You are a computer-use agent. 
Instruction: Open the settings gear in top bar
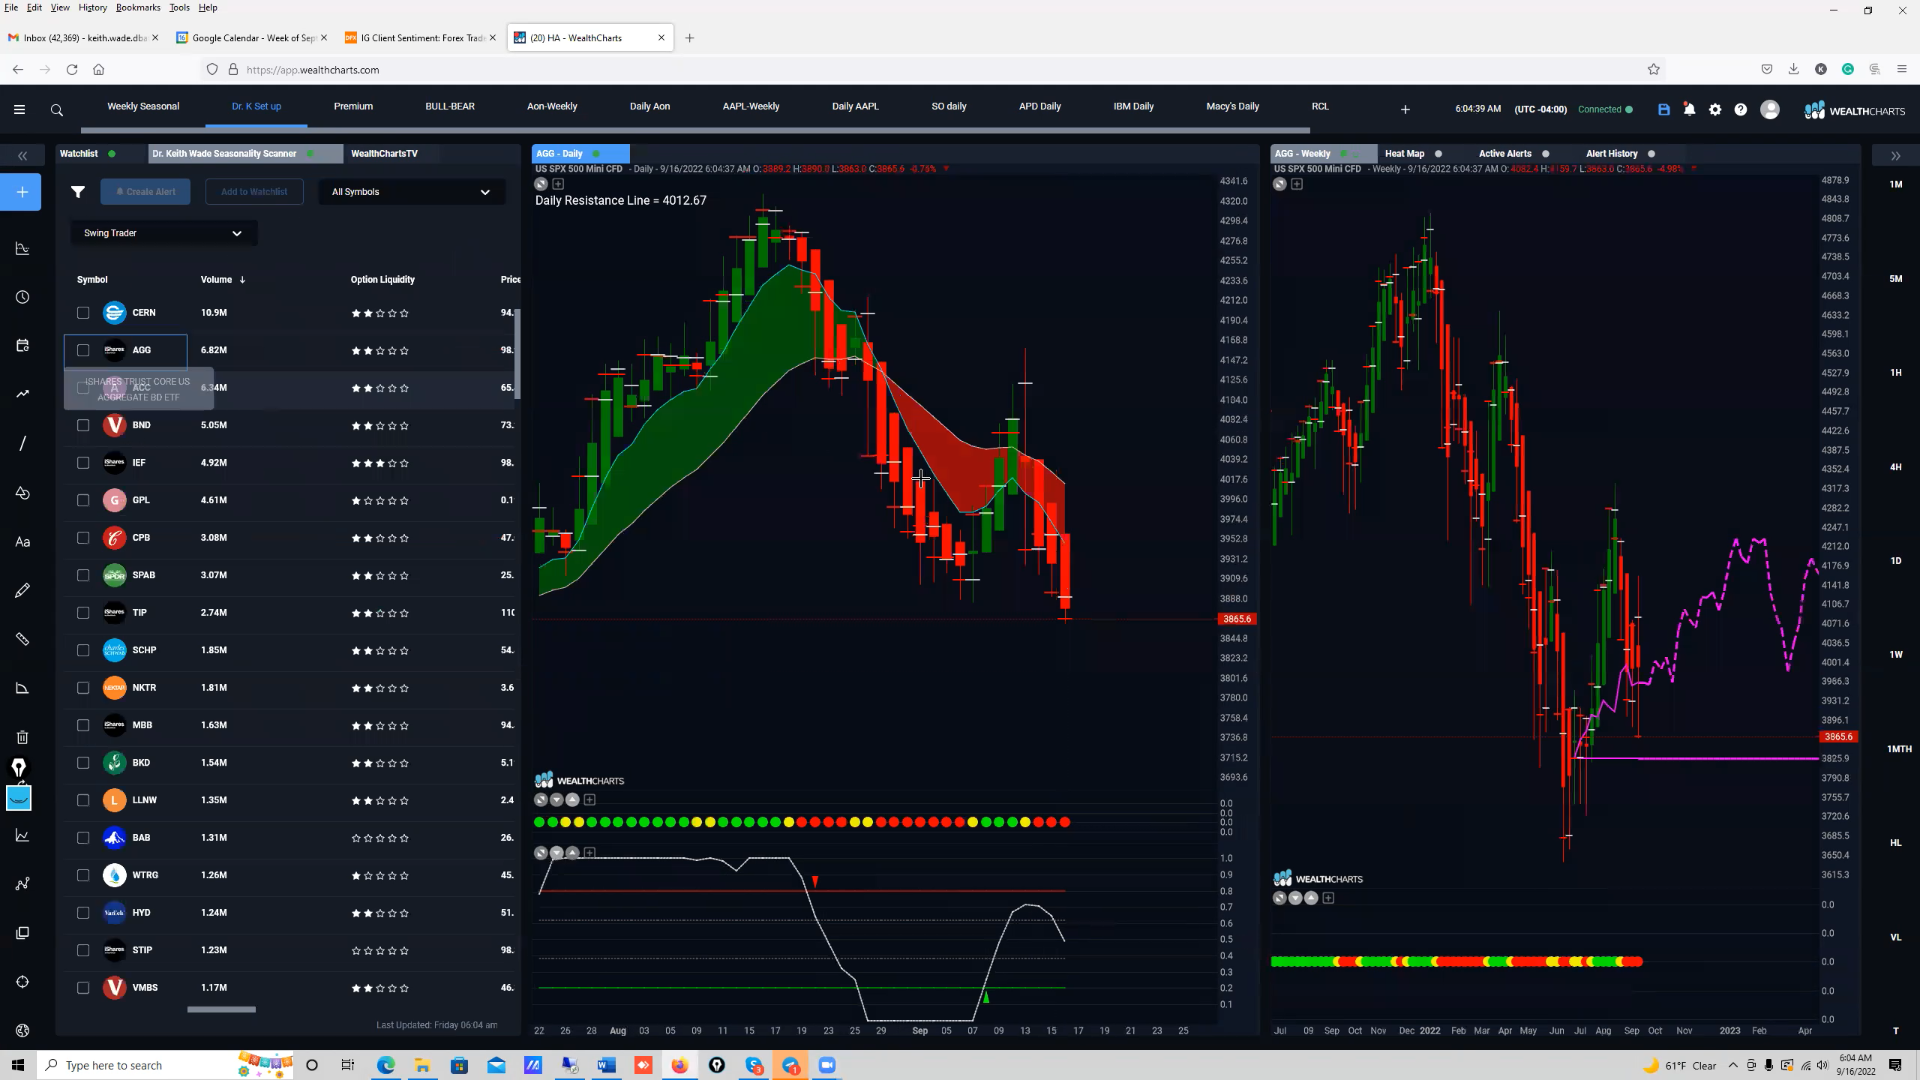1715,110
